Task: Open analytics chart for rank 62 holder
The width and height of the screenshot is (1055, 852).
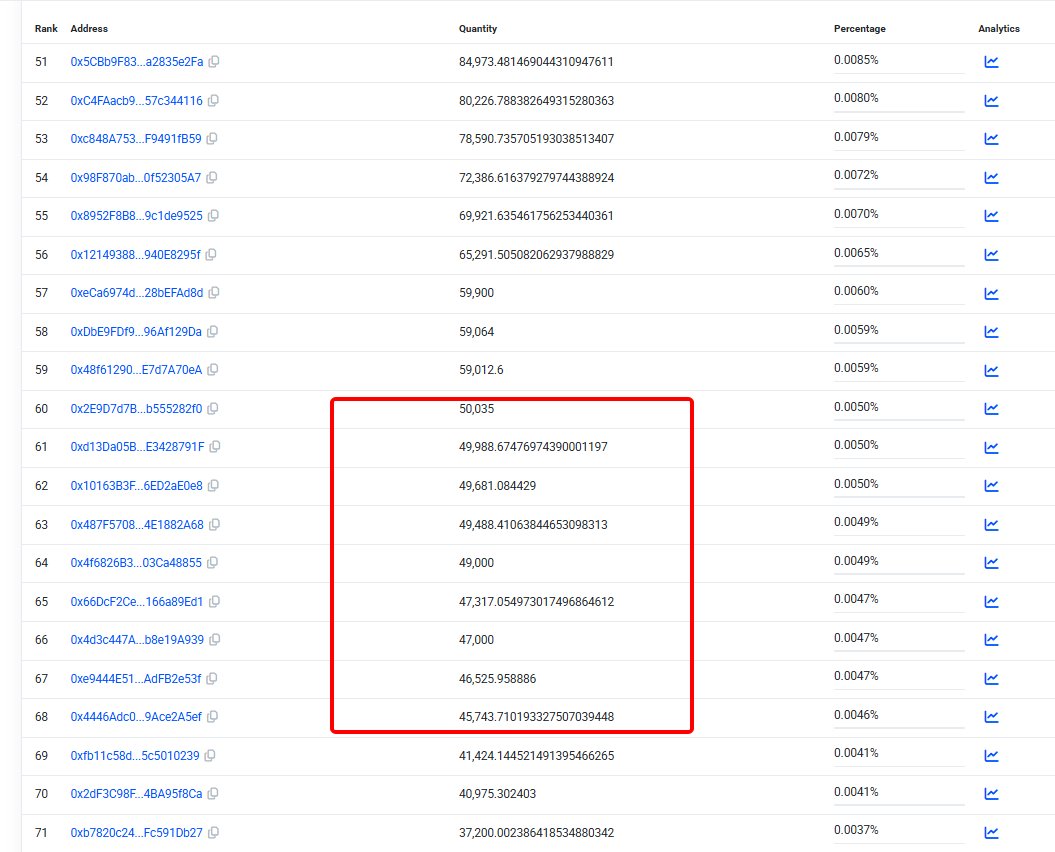Action: [x=991, y=486]
